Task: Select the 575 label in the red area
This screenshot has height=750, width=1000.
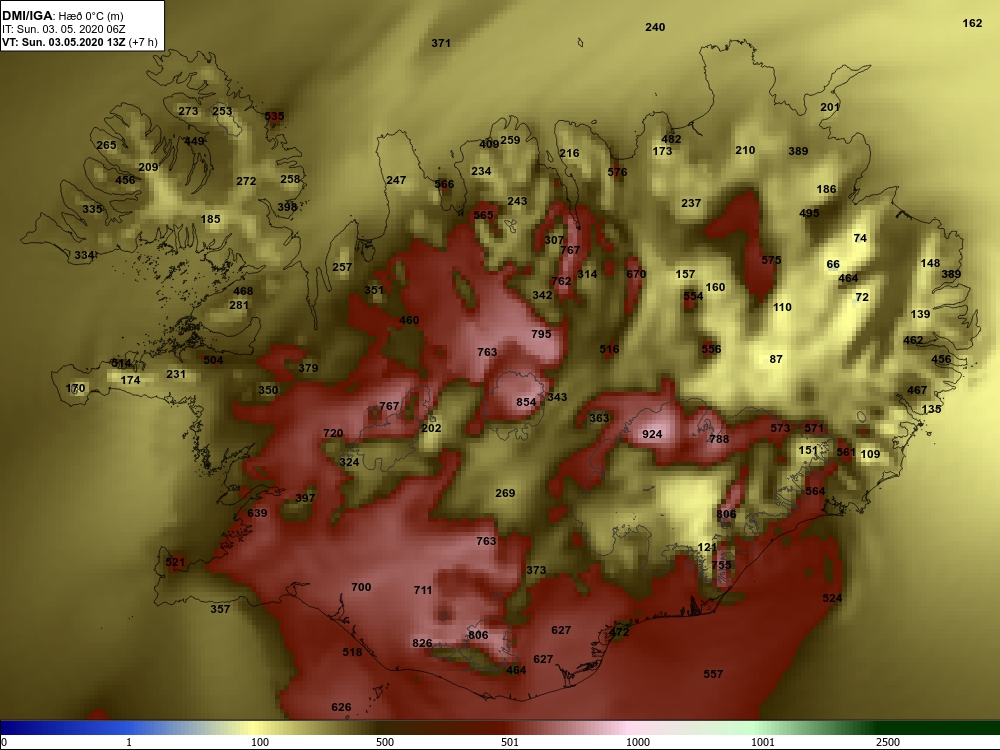Action: coord(771,260)
